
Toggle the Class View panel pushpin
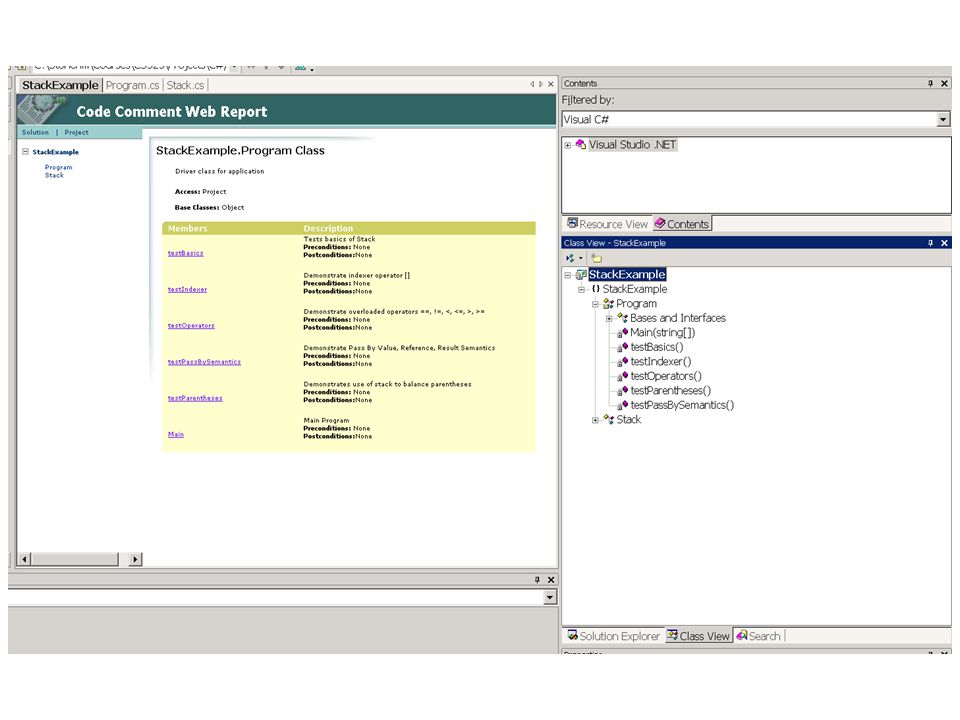pyautogui.click(x=930, y=243)
